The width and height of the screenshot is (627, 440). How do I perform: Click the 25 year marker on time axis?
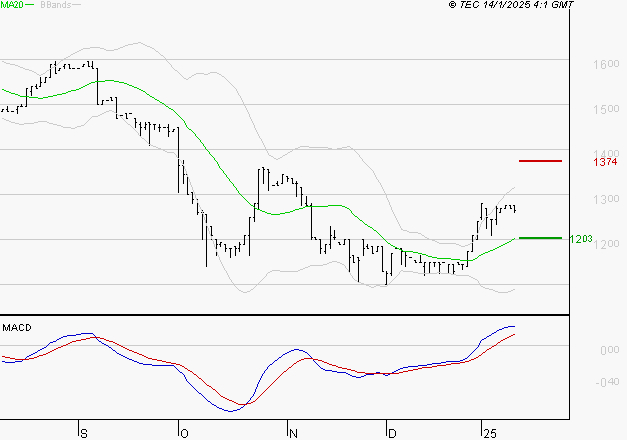(x=490, y=433)
